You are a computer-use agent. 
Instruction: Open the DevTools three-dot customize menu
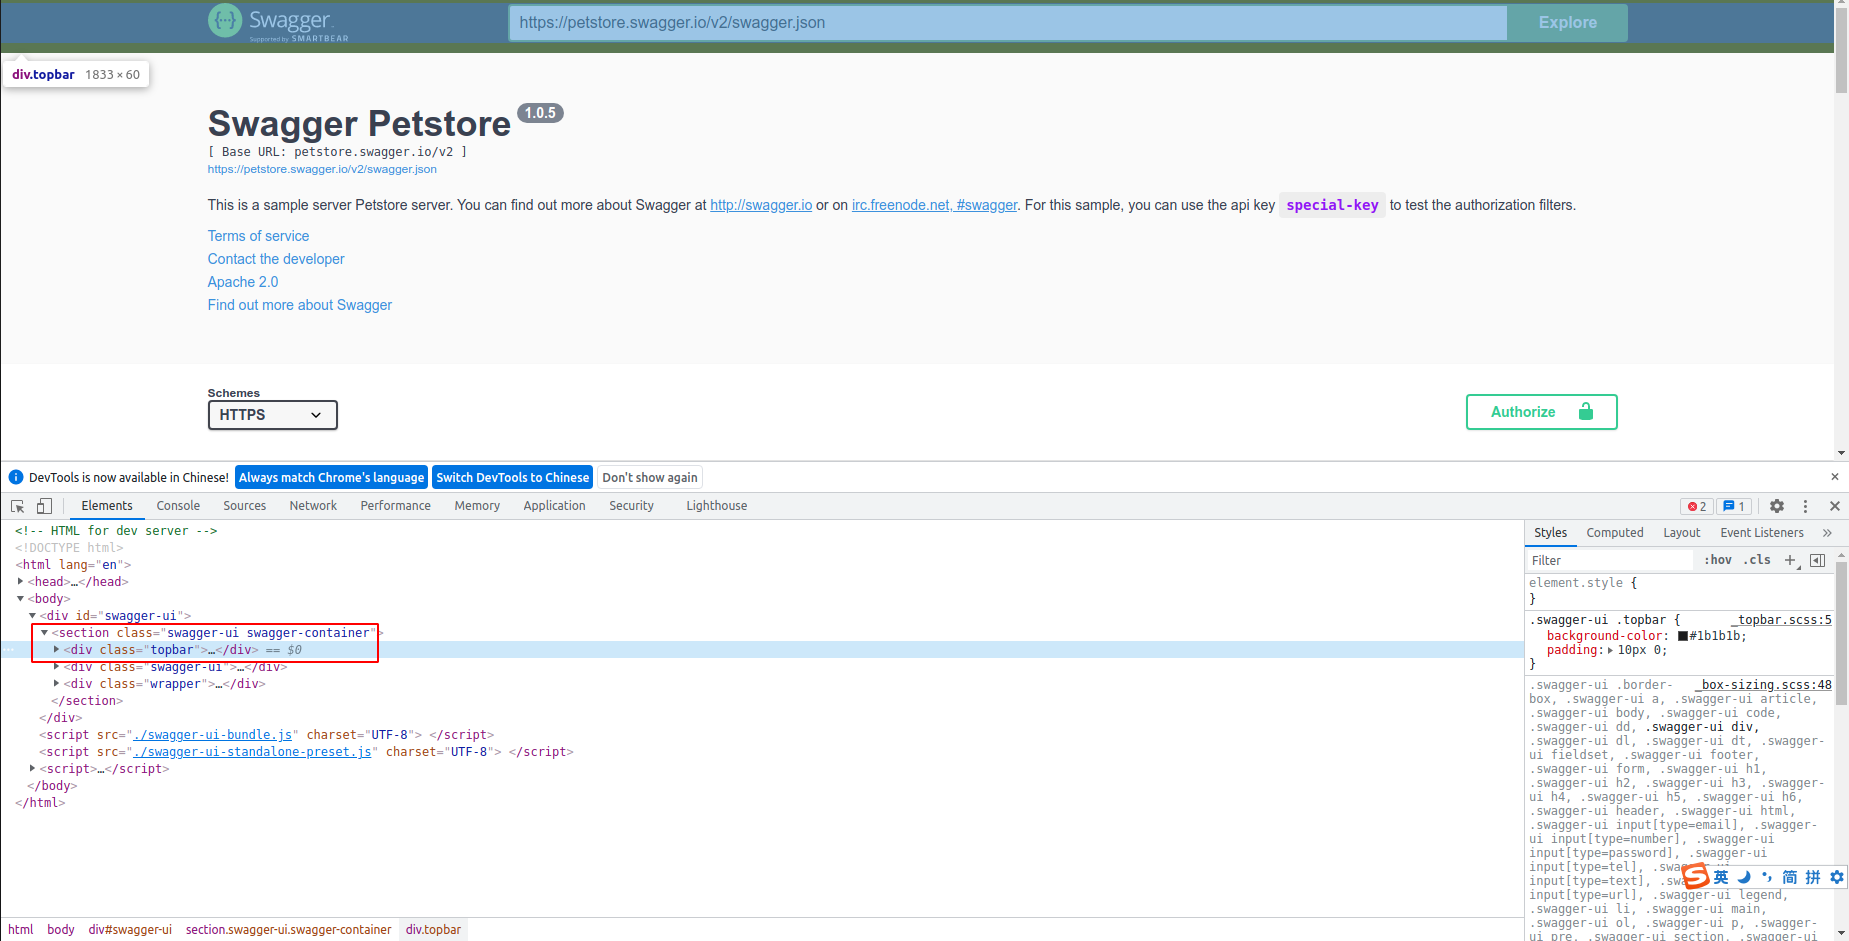tap(1806, 506)
